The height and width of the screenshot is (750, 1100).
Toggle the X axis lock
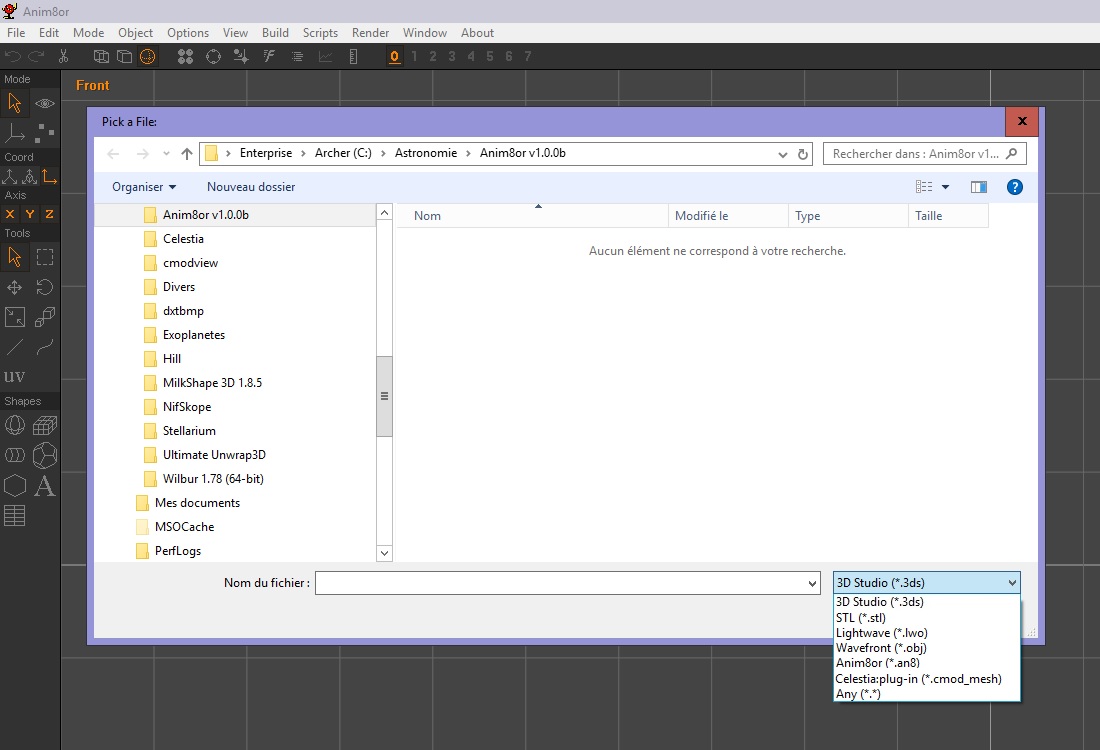[10, 215]
